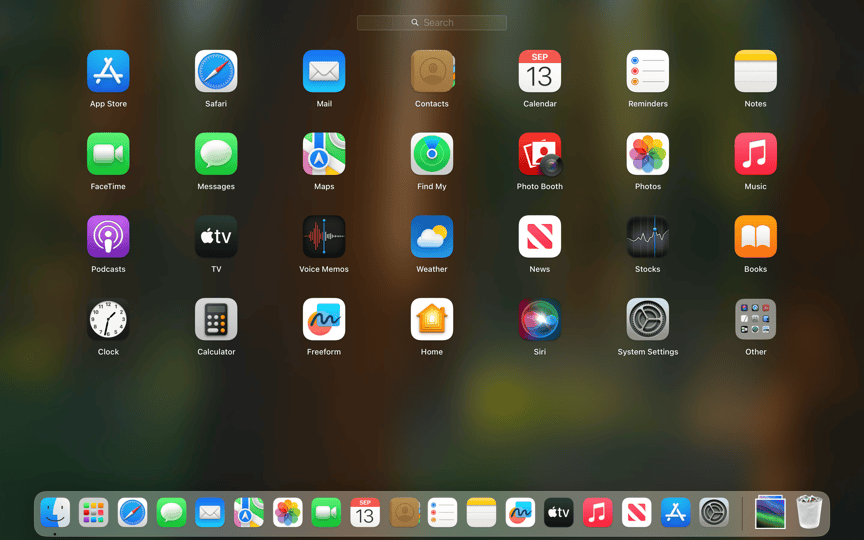The image size is (864, 540).
Task: Open Messages in the Launchpad grid
Action: pos(216,154)
